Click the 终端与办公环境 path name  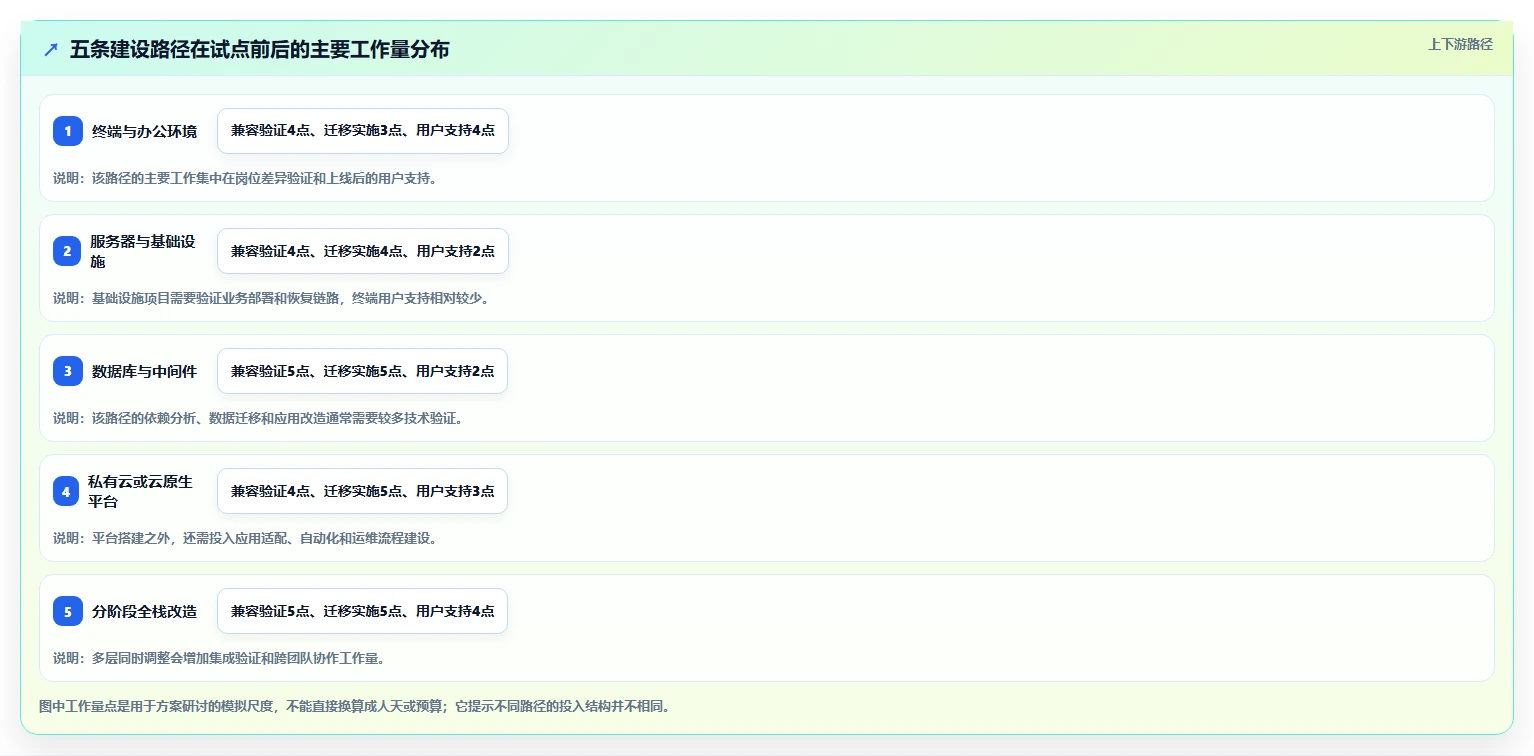145,131
